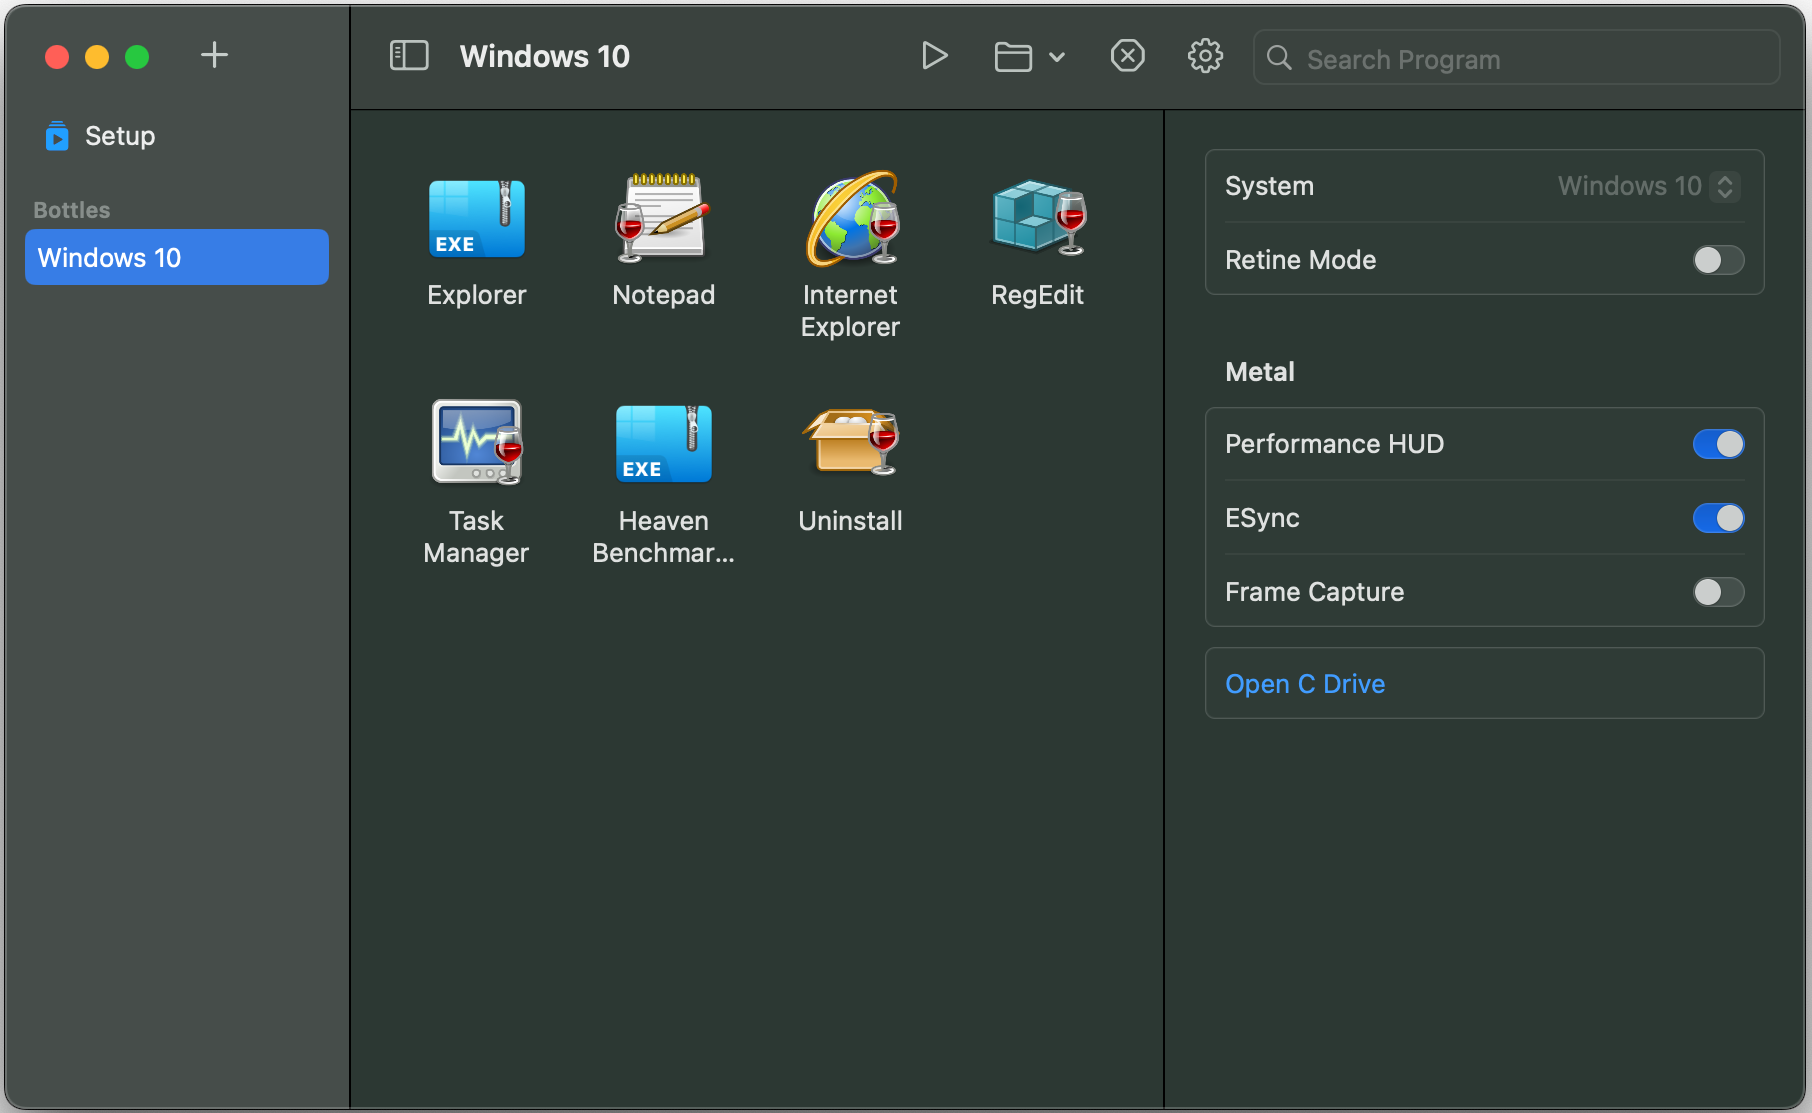Click the Setup icon in the sidebar
The width and height of the screenshot is (1812, 1113).
[x=57, y=136]
